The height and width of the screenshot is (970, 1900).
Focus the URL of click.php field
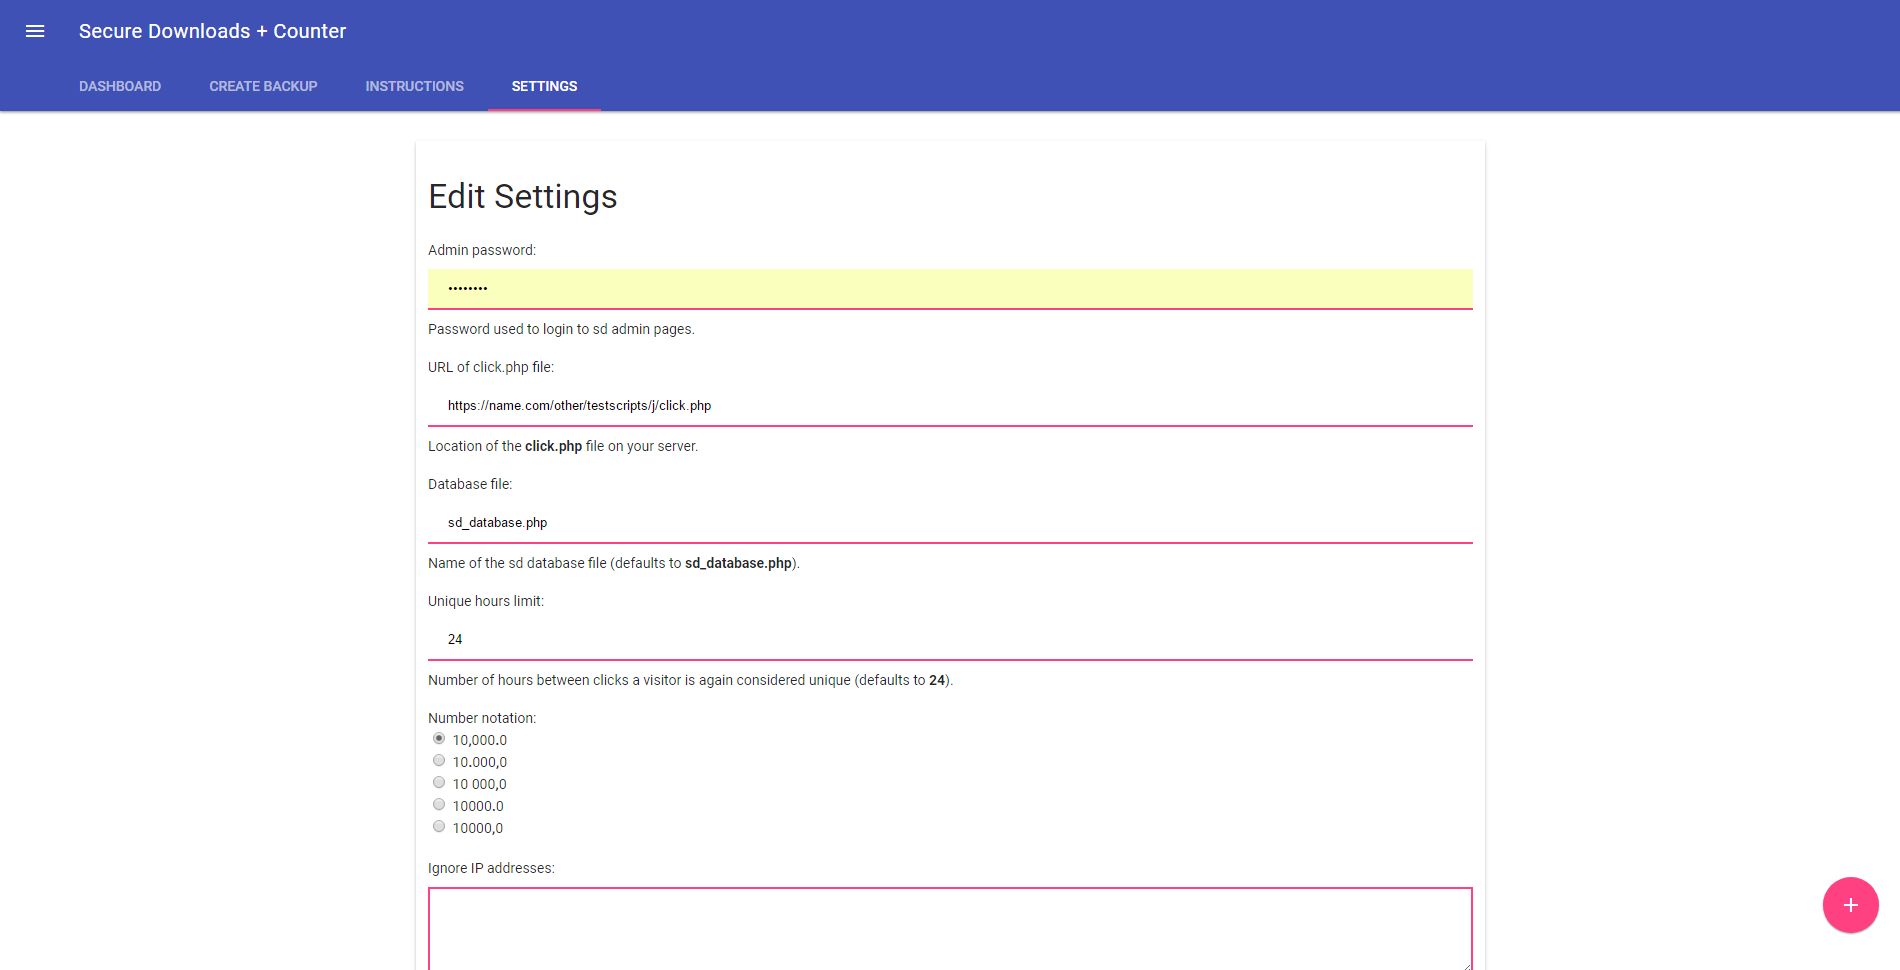(x=950, y=405)
